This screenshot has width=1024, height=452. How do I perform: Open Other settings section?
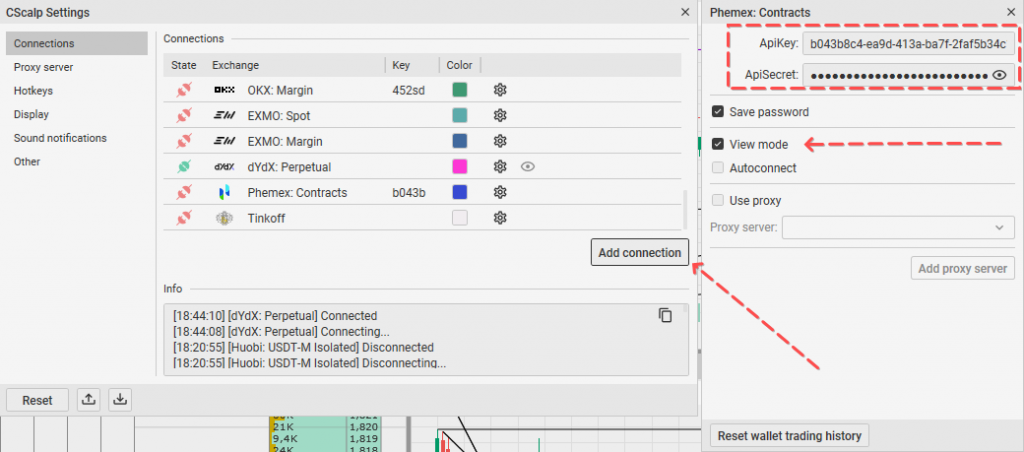tap(27, 161)
